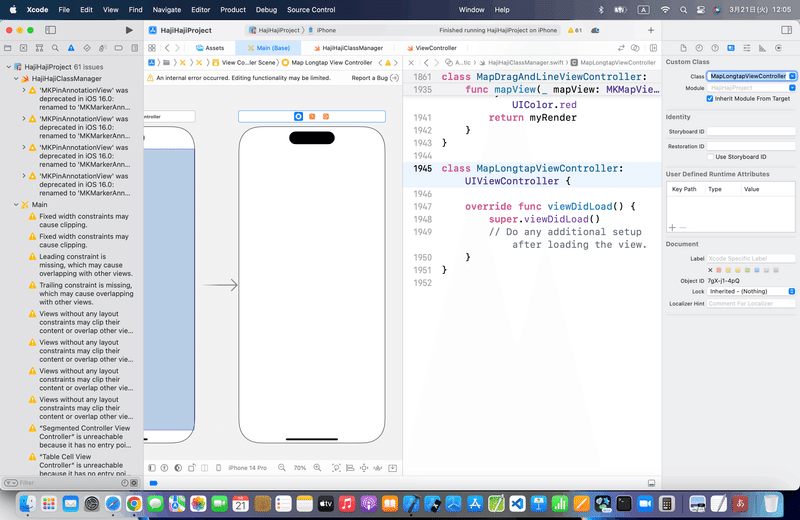Select the red document label color
This screenshot has width=800, height=520.
(719, 270)
